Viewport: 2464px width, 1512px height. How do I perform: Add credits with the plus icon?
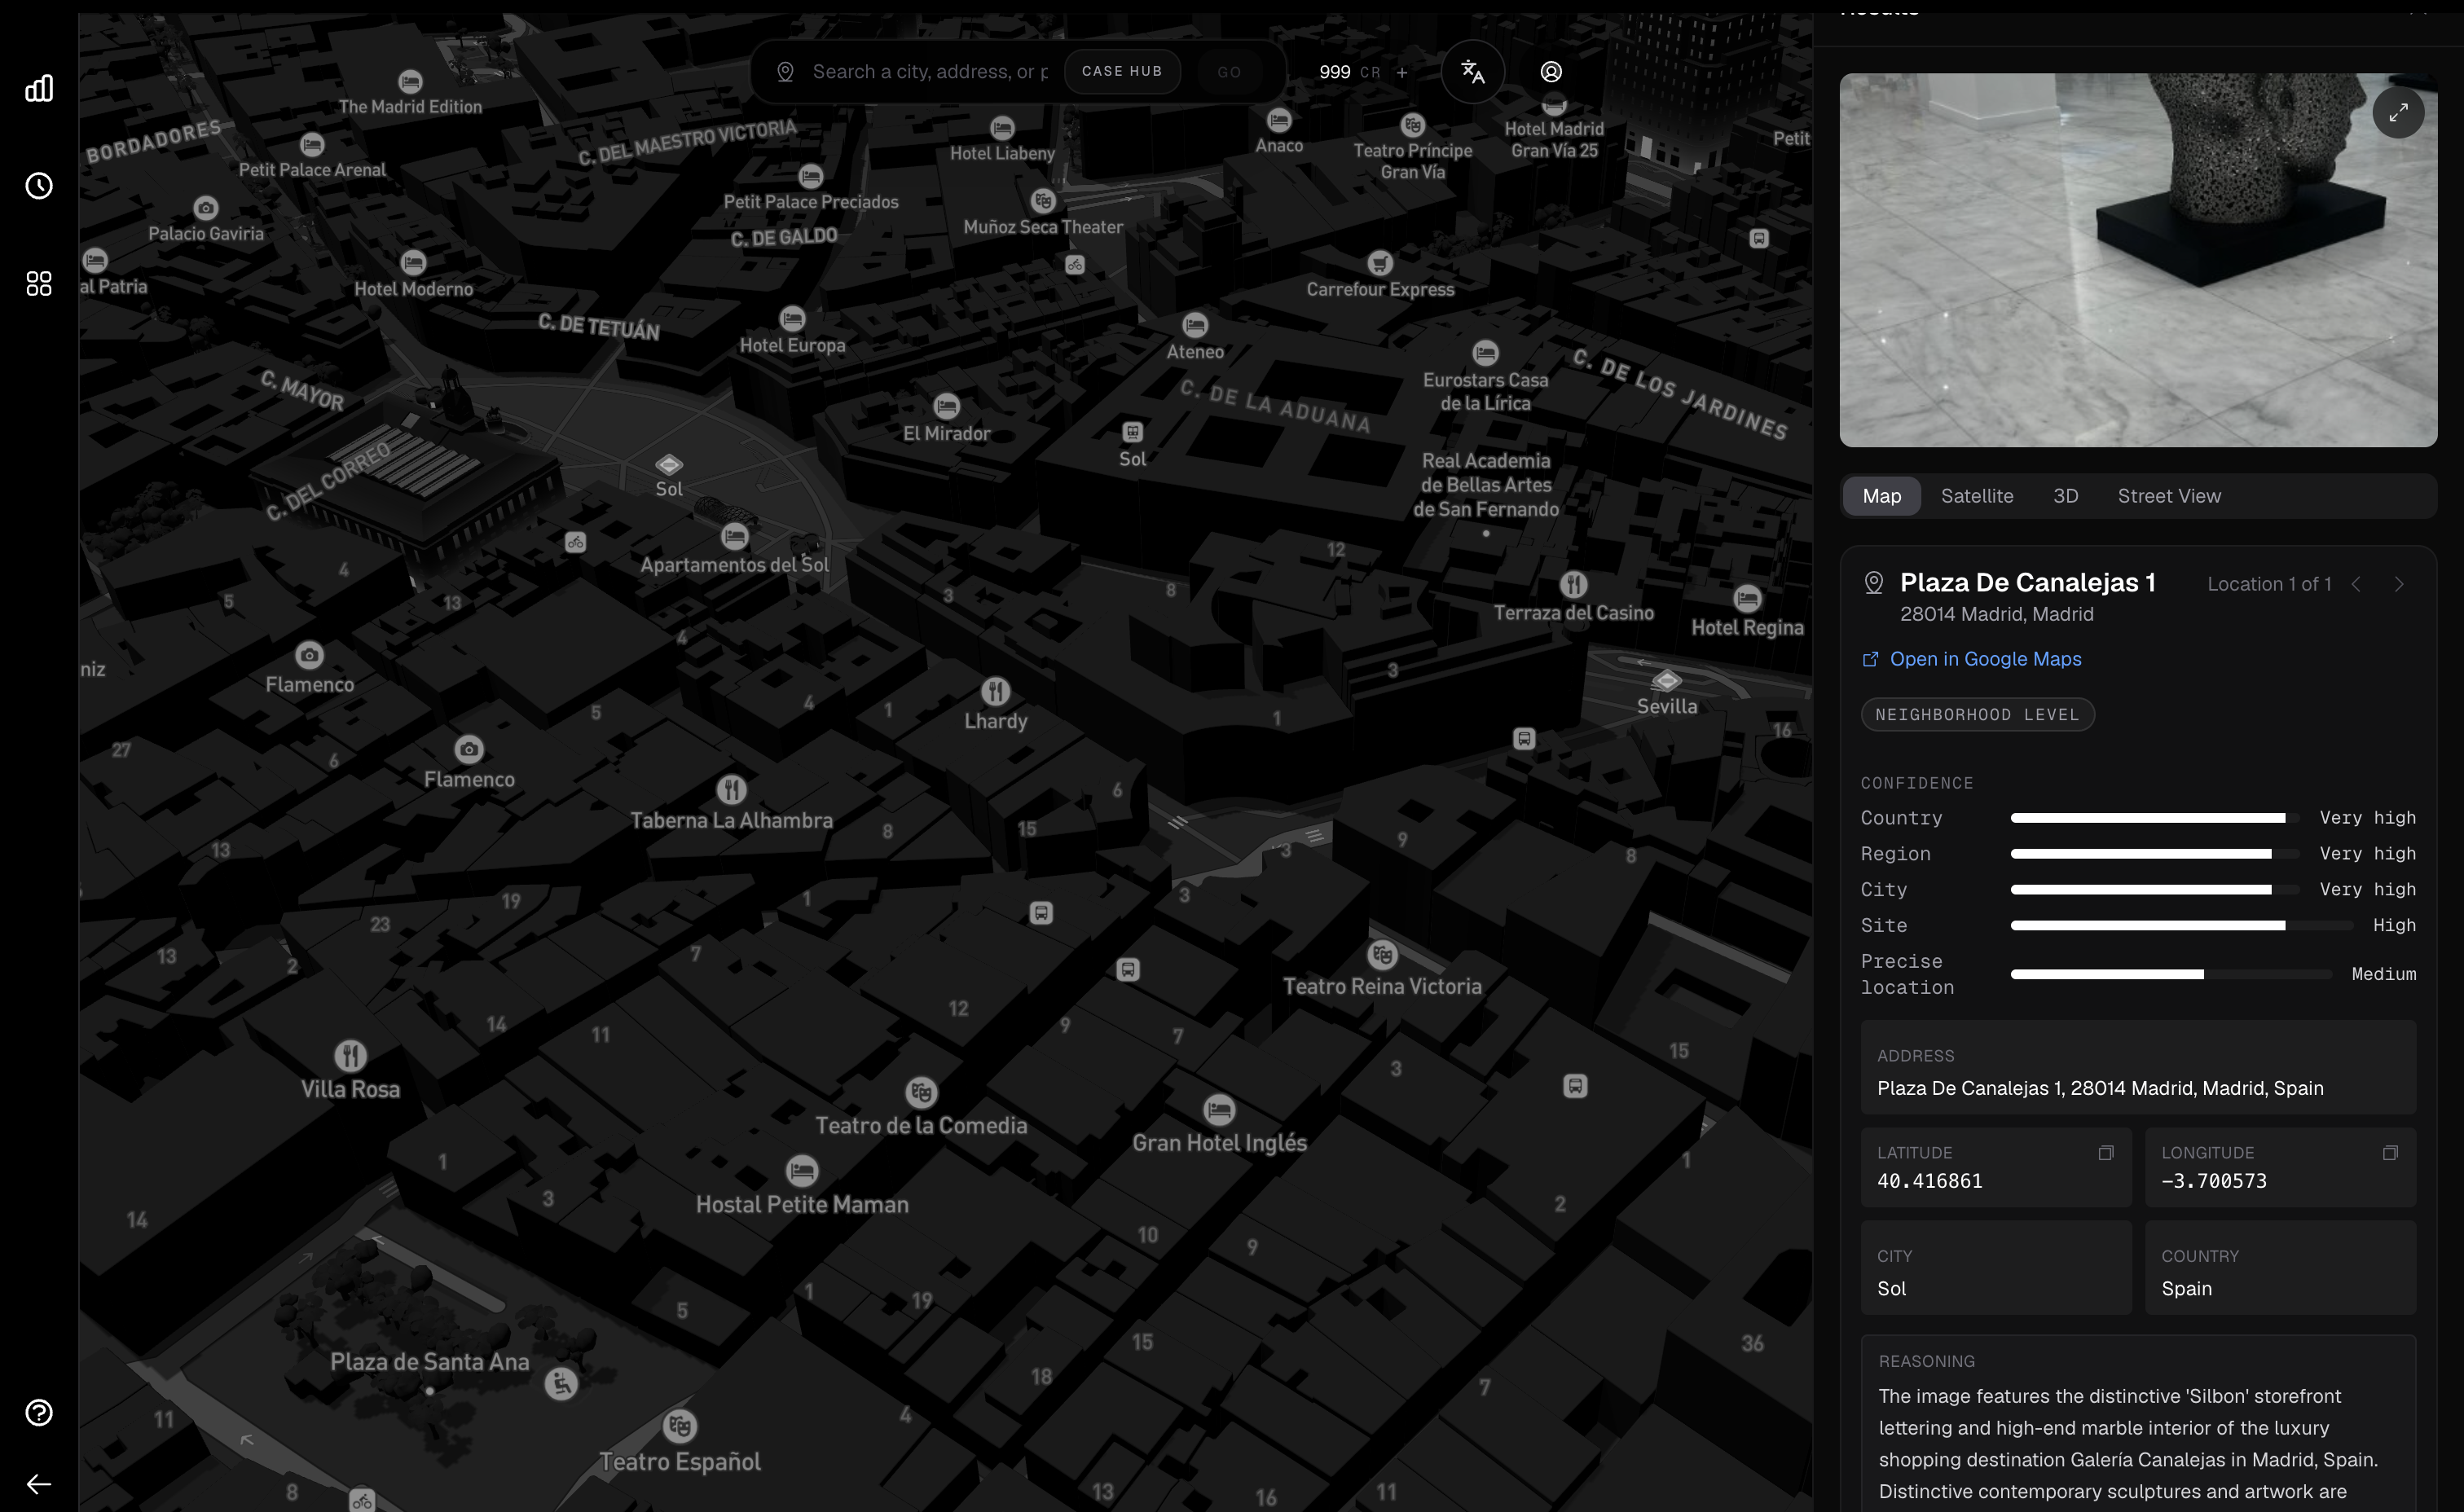[1402, 72]
